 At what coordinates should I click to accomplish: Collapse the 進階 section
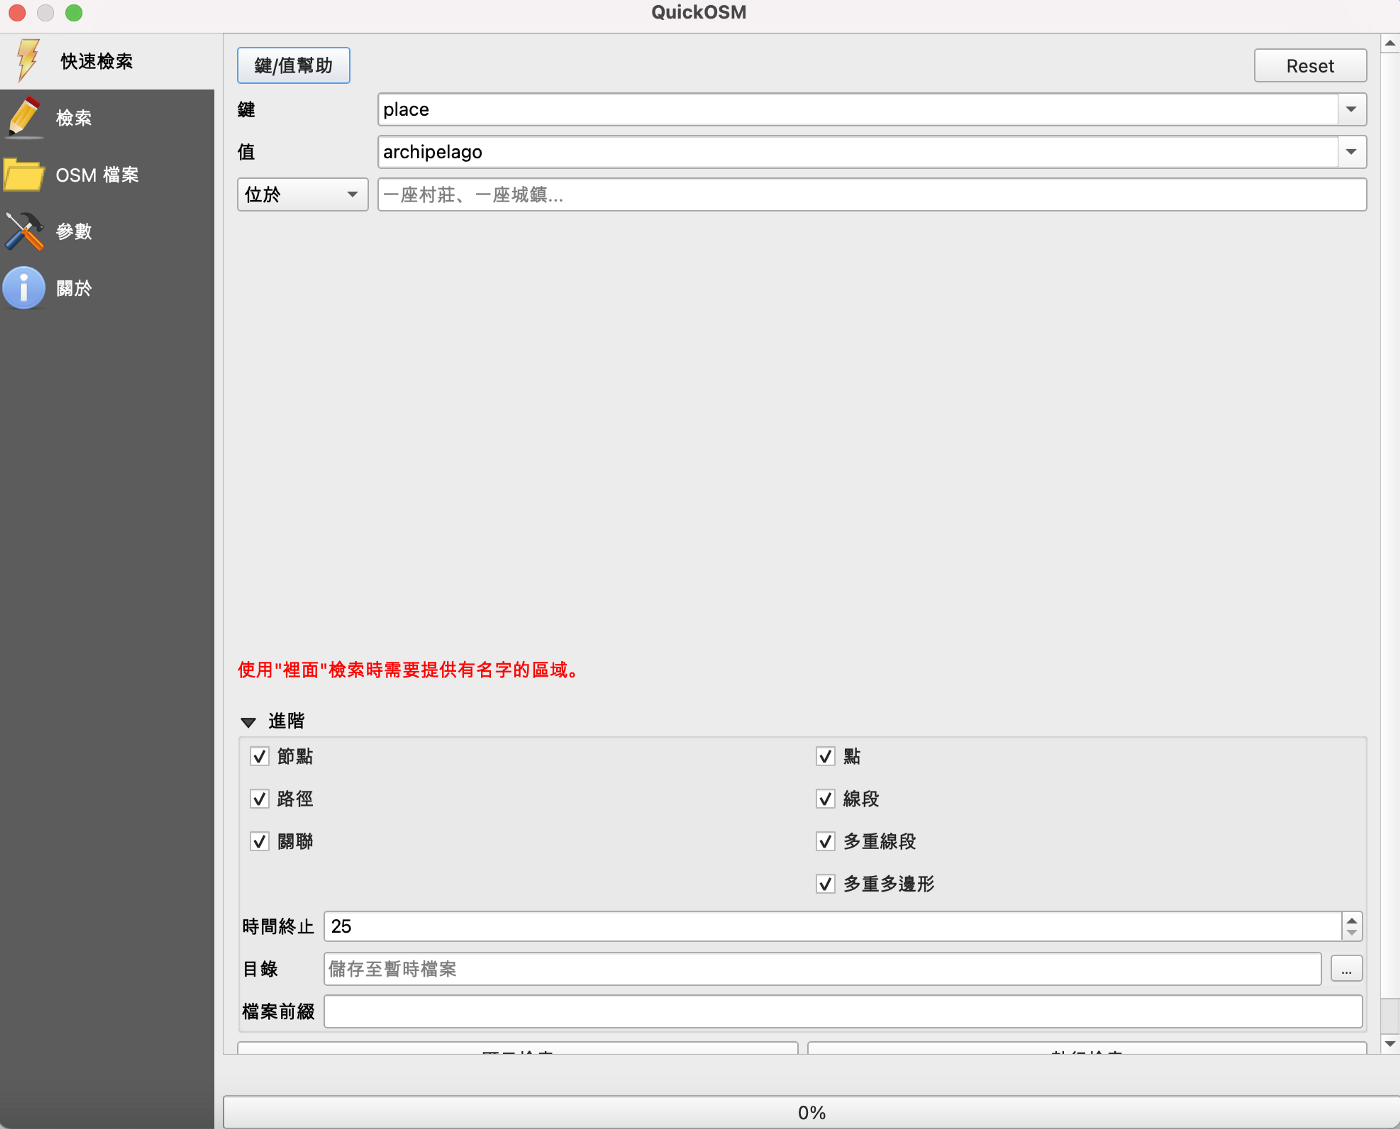click(x=248, y=721)
